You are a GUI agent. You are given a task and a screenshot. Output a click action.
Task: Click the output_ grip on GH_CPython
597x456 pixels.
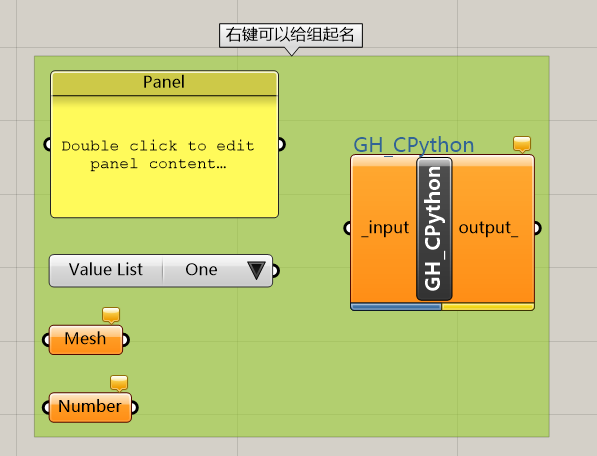(537, 228)
